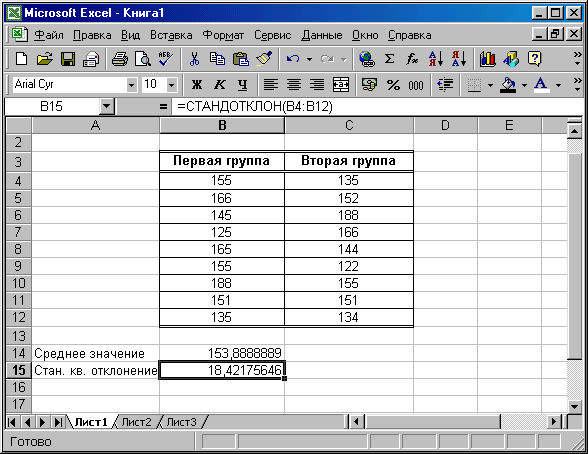Select cell with value 153,8888889

tap(222, 353)
